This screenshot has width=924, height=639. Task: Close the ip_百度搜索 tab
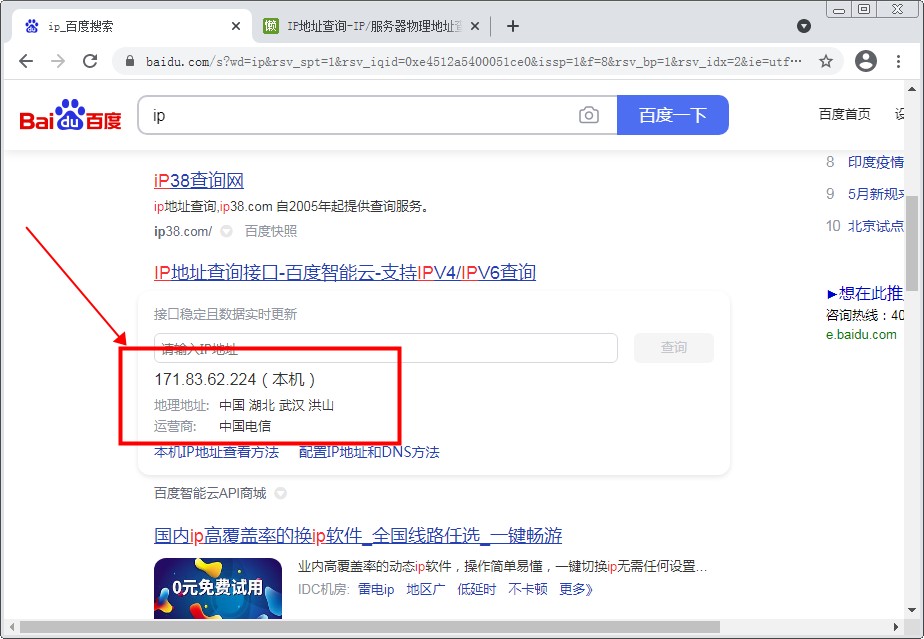pyautogui.click(x=236, y=26)
